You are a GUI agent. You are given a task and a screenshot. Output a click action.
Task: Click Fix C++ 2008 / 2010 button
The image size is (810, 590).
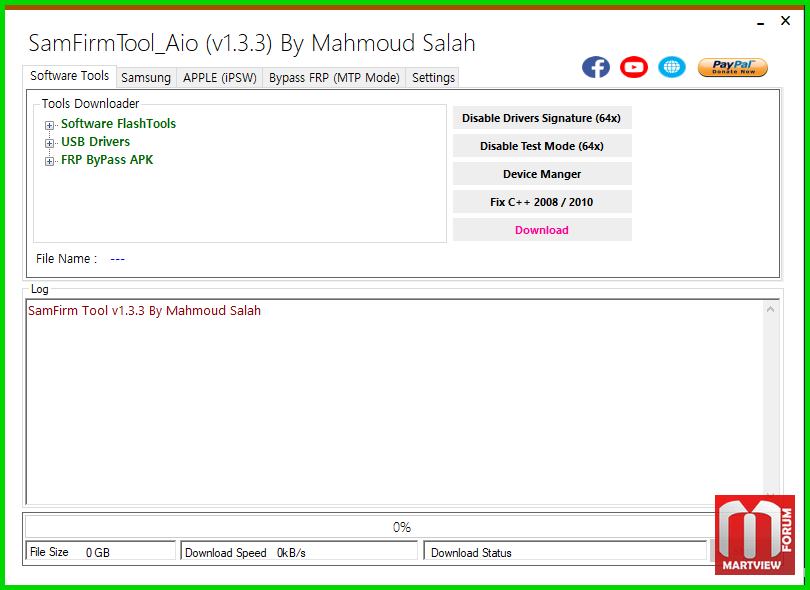click(542, 202)
